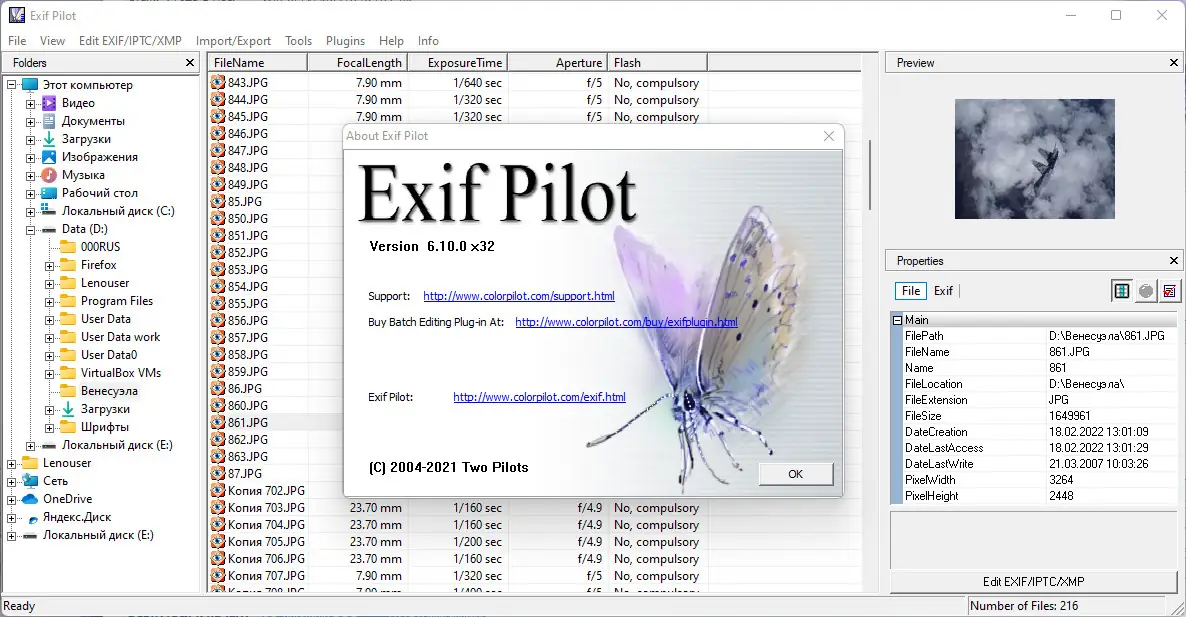
Task: Click the green Загрузки download icon under Этот компьютер
Action: [x=49, y=139]
